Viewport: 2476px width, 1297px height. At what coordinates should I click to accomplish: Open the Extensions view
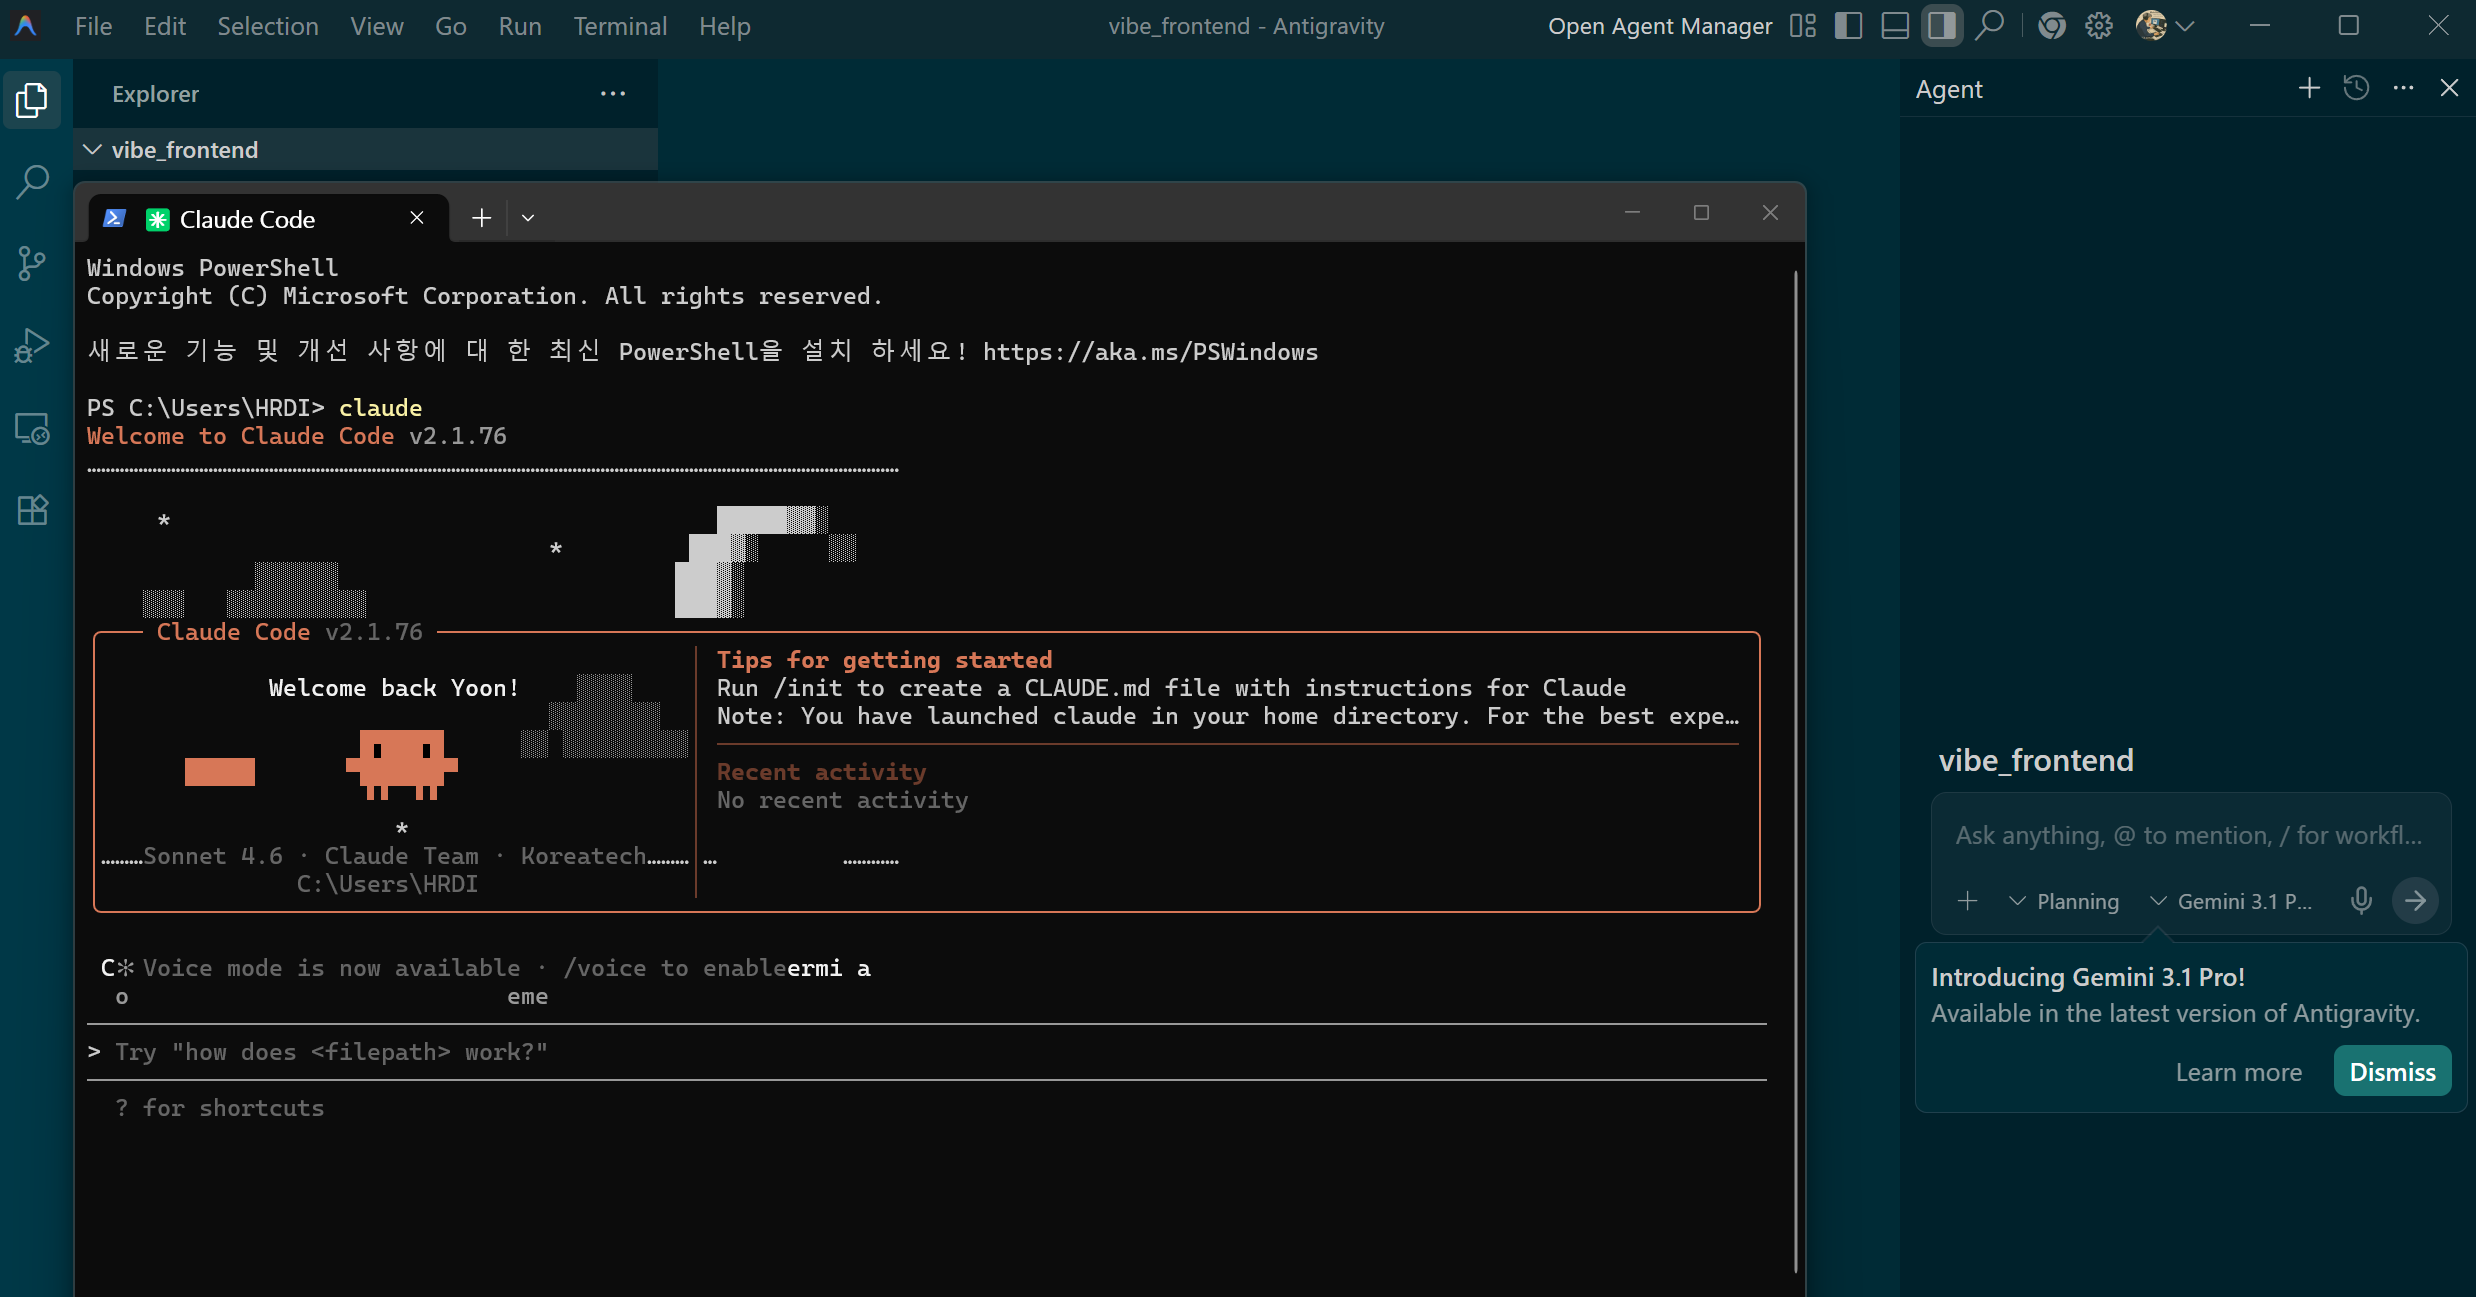click(32, 510)
